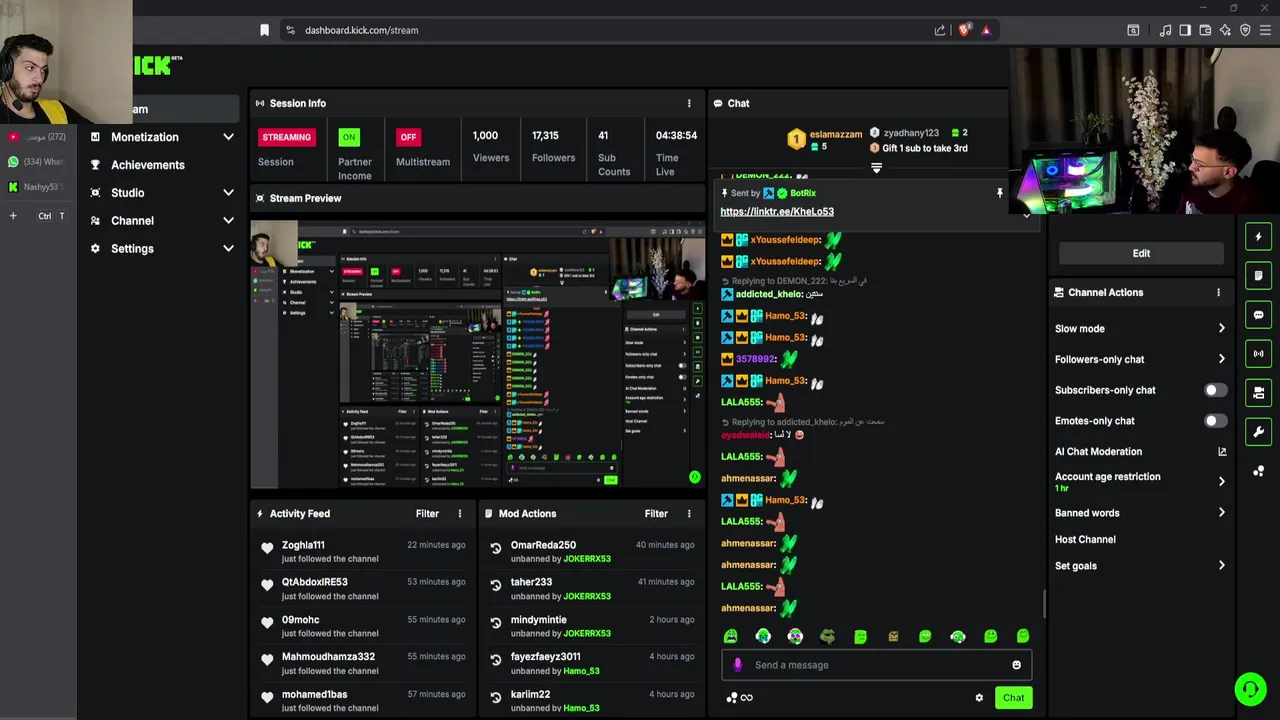The width and height of the screenshot is (1280, 720).
Task: Click undo icon beside OmarReda250 unban
Action: [x=495, y=548]
